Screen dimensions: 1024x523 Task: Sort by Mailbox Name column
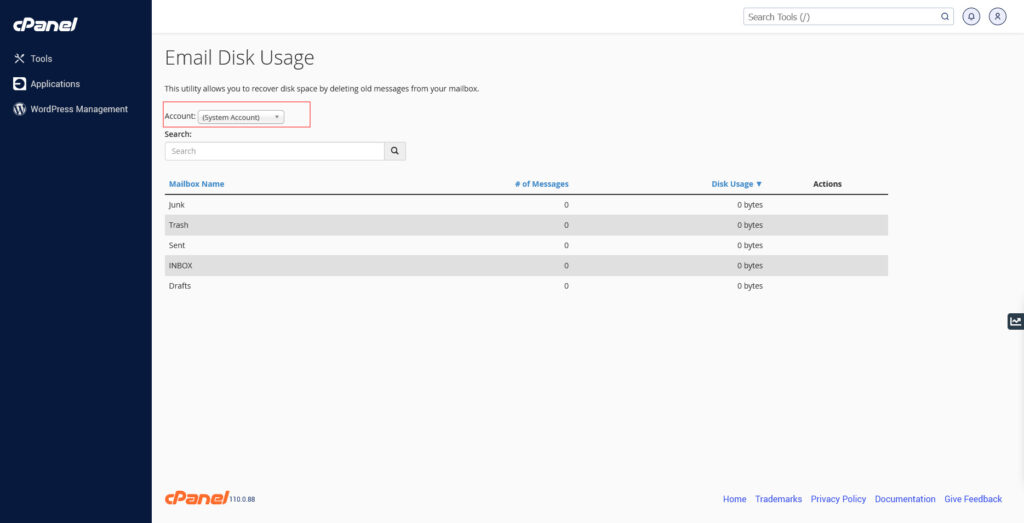point(196,184)
